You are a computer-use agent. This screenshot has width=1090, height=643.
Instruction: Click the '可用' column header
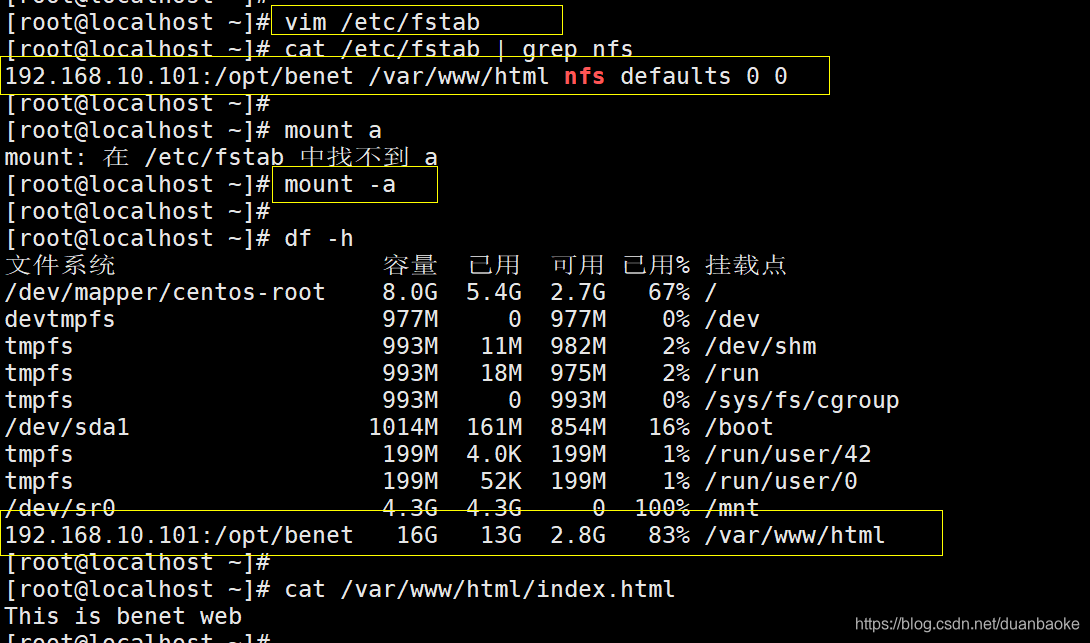578,265
